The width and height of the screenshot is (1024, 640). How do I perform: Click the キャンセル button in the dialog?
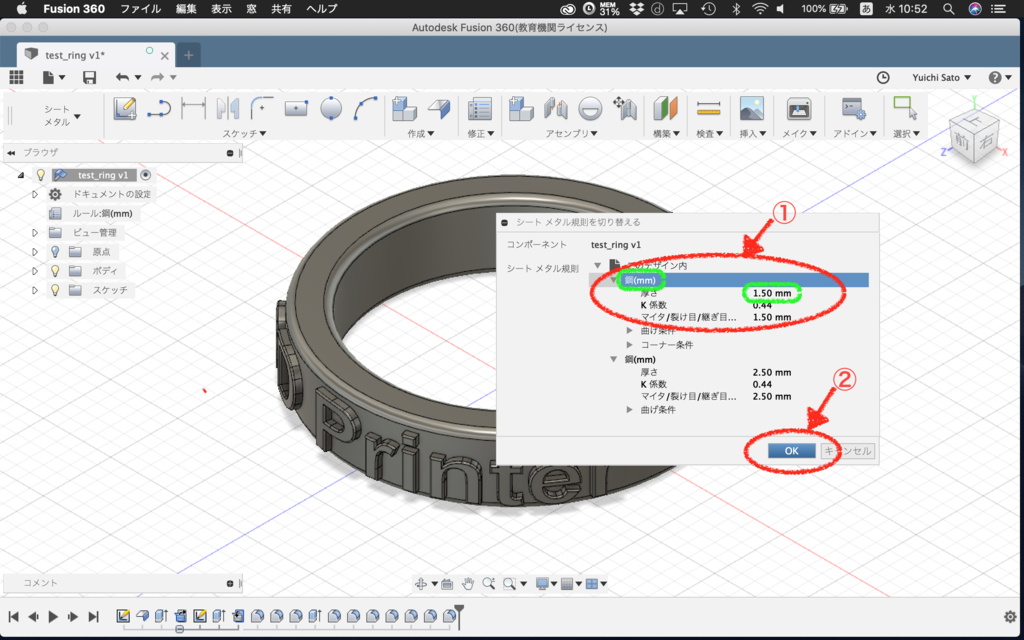tap(848, 451)
